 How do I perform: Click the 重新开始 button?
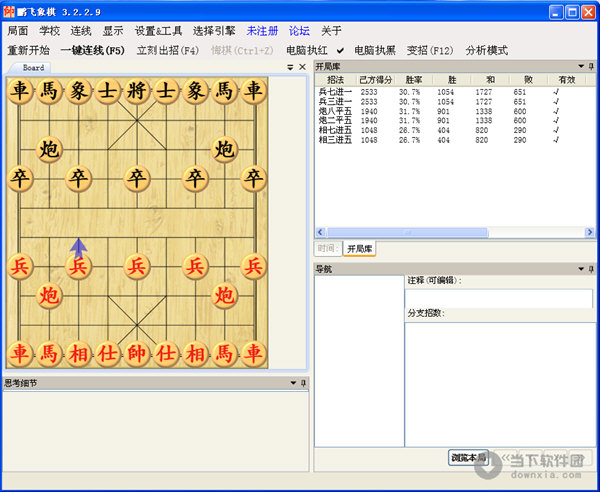(x=28, y=49)
